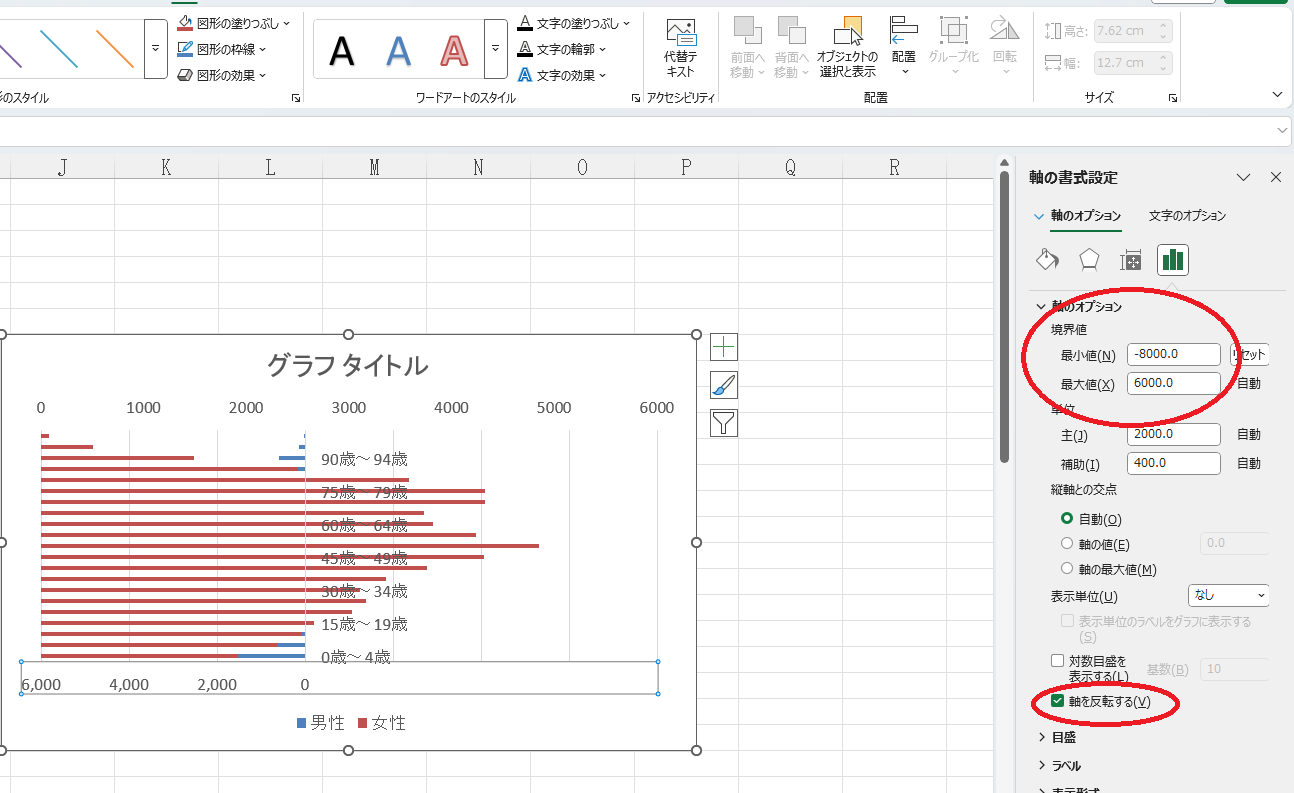
Task: Expand the formula bar chevron
Action: 1283,131
